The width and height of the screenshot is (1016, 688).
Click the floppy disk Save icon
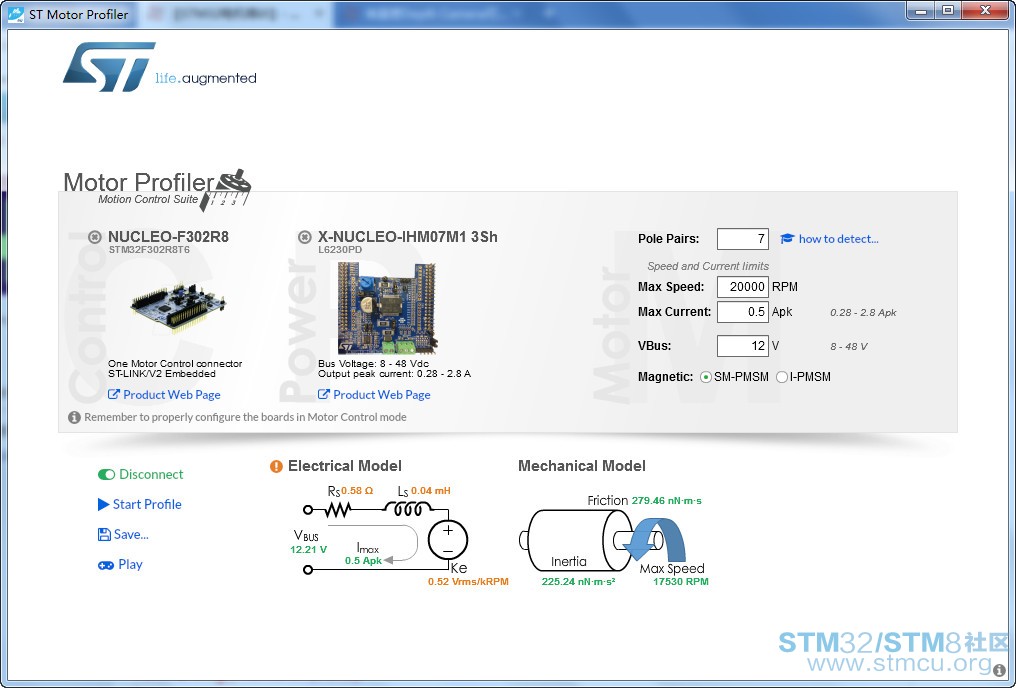tap(104, 534)
